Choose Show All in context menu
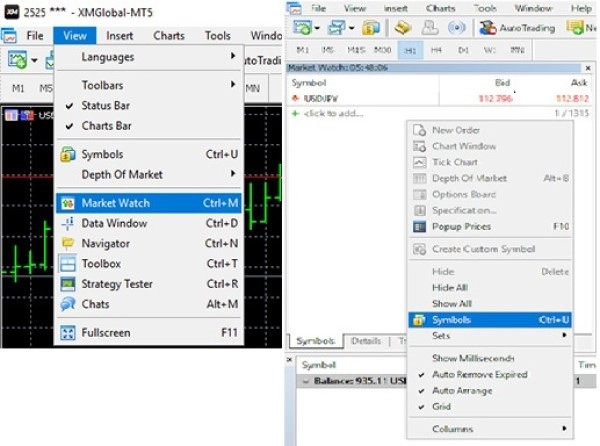The image size is (600, 446). pyautogui.click(x=490, y=304)
